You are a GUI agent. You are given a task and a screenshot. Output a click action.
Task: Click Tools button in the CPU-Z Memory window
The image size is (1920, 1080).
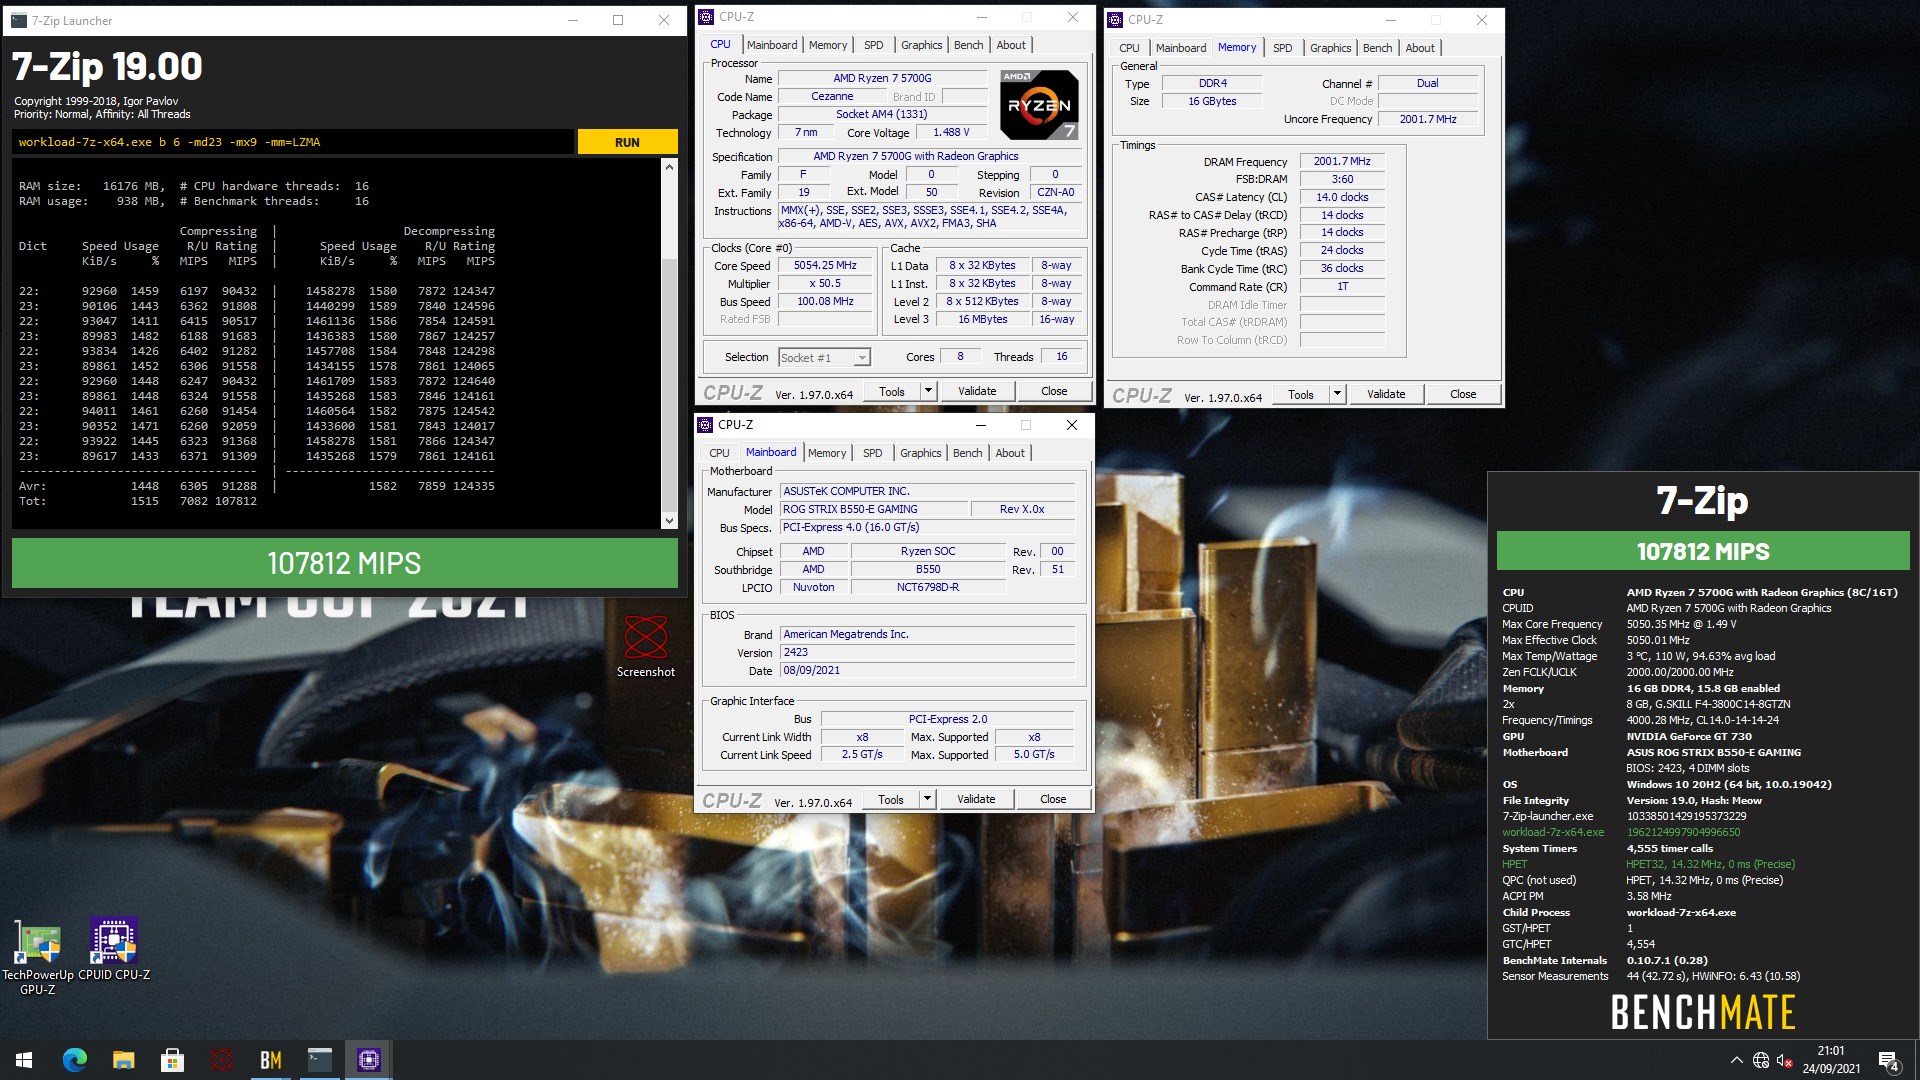[1300, 395]
